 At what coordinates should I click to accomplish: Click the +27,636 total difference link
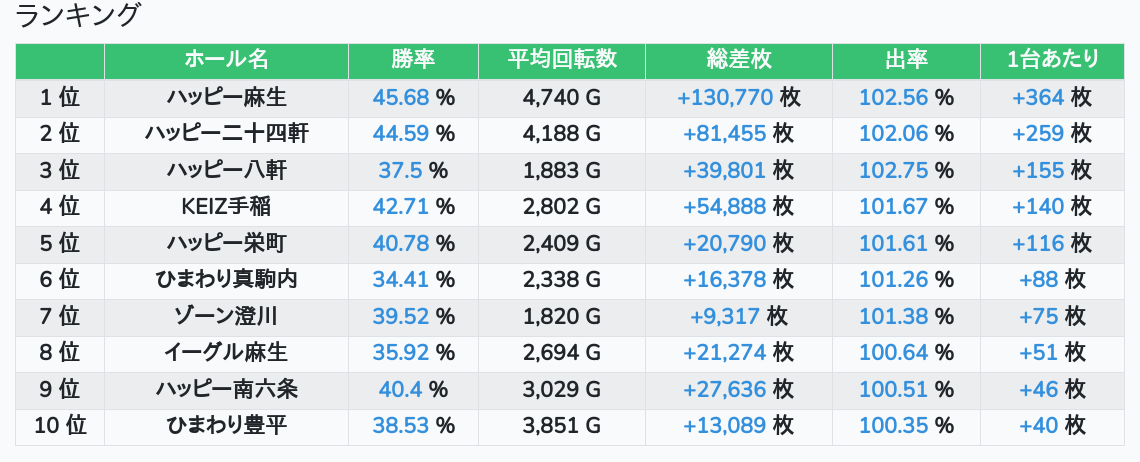click(725, 389)
